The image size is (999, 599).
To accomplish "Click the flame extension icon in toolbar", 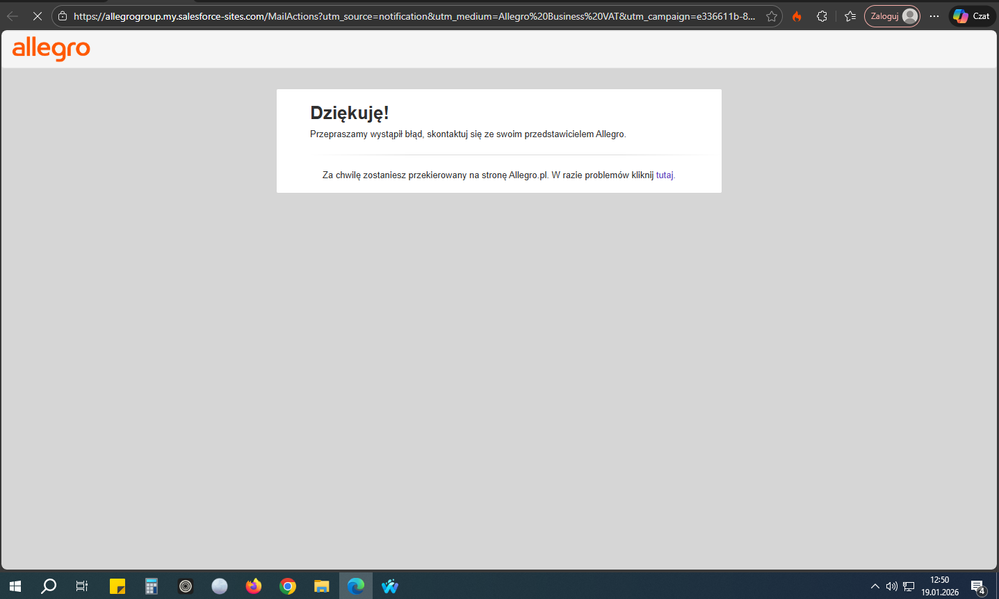I will [x=797, y=15].
